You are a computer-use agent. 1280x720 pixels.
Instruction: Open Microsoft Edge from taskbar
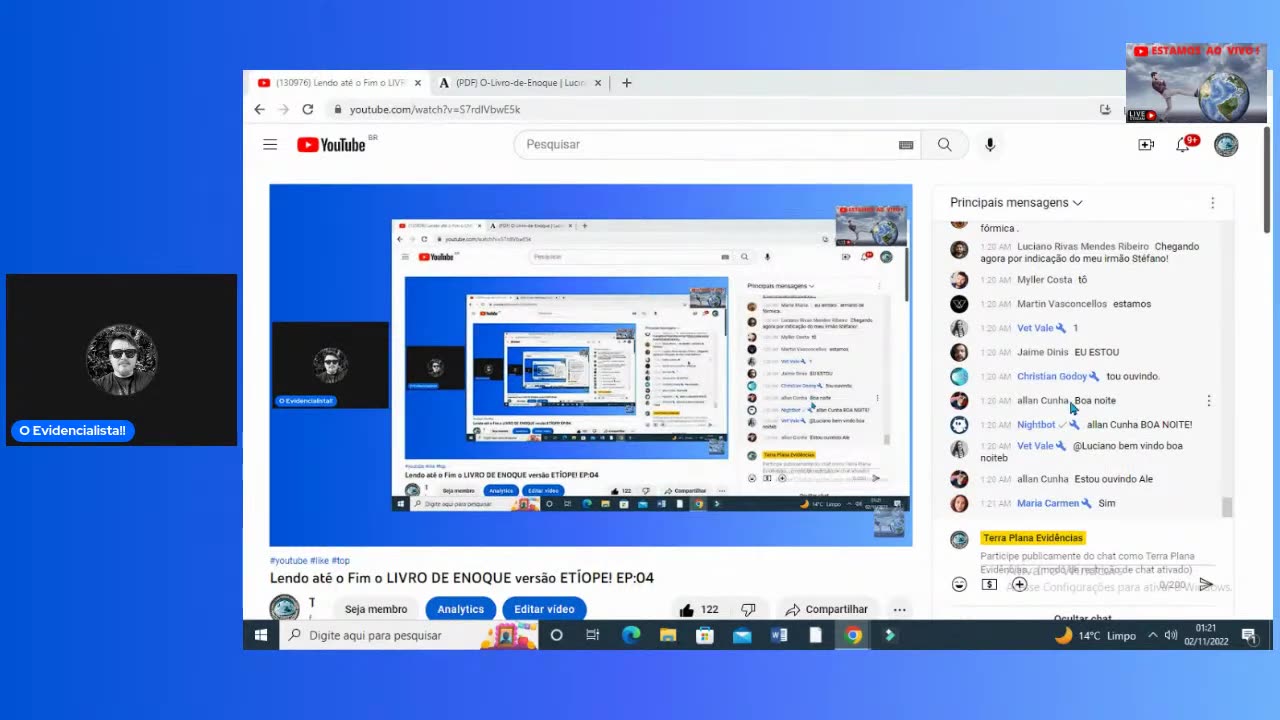point(631,635)
